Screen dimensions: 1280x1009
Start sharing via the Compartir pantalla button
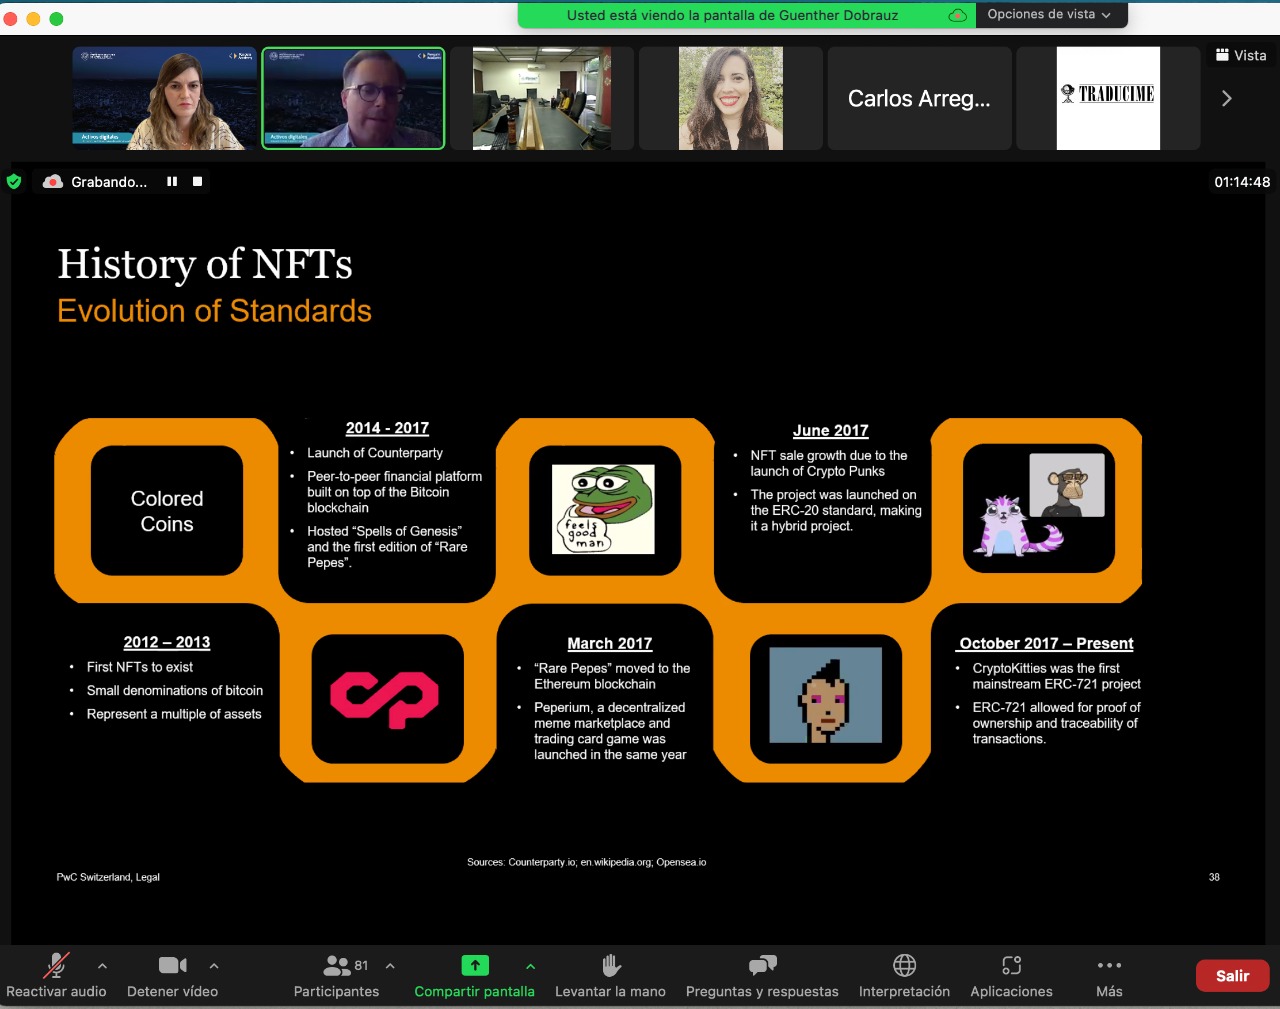474,975
